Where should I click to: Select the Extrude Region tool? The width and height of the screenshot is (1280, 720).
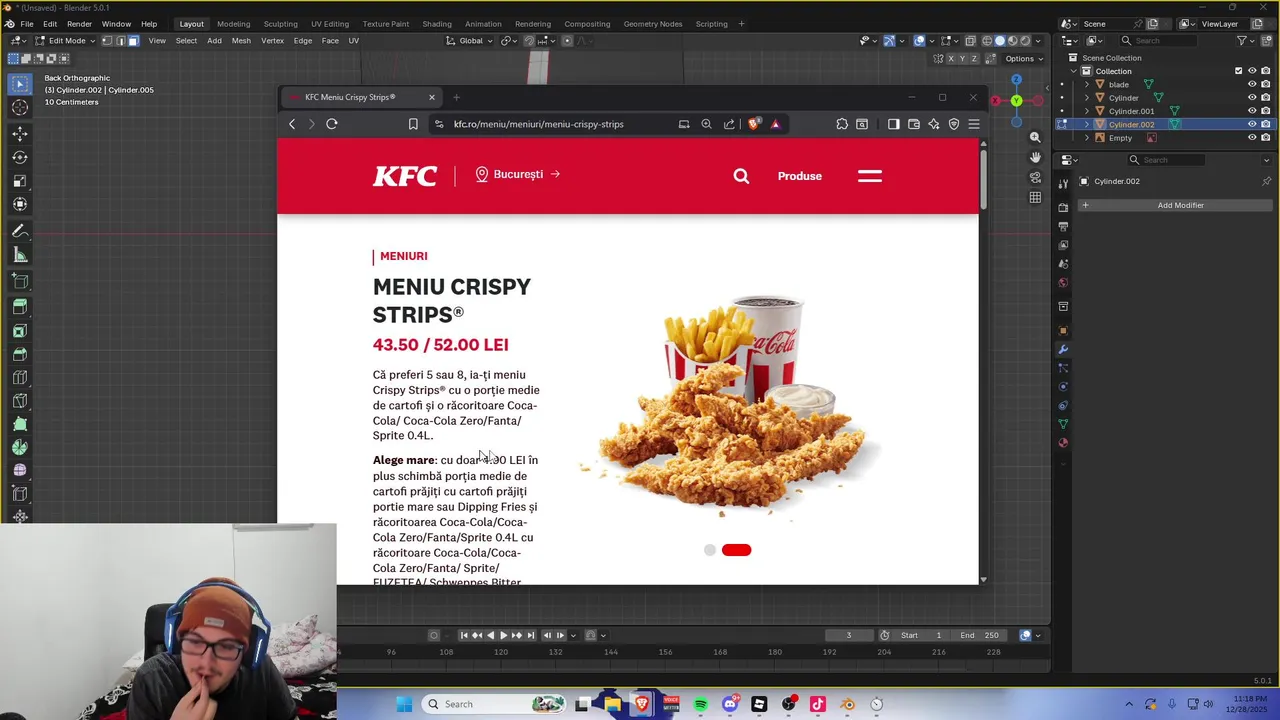[20, 307]
